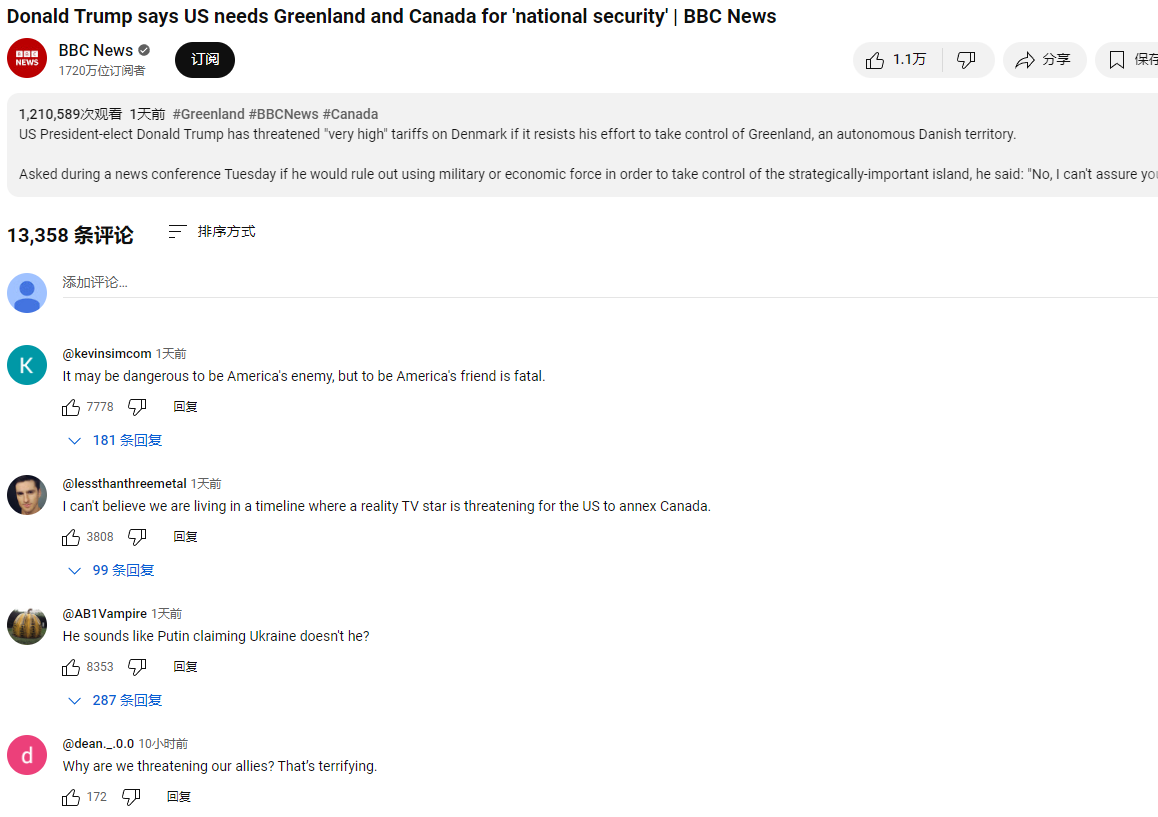Image resolution: width=1158 pixels, height=817 pixels.
Task: Like the comment by @kevinsimcom
Action: [71, 407]
